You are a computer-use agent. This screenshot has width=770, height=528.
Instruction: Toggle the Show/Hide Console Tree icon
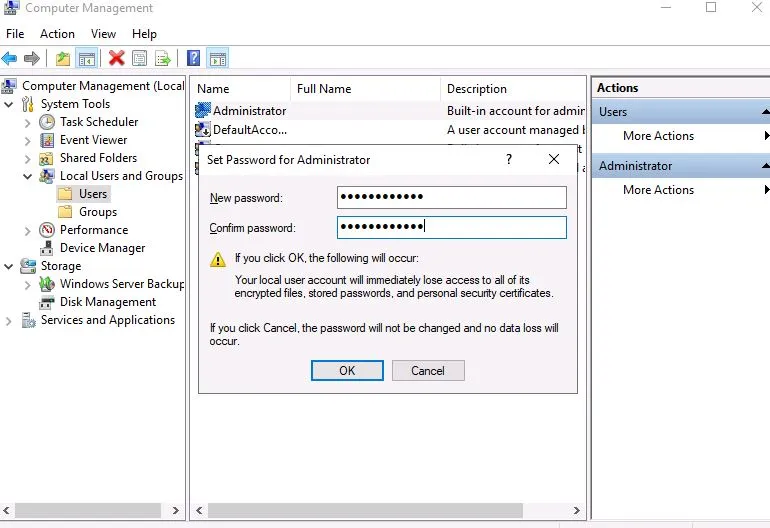(x=86, y=59)
